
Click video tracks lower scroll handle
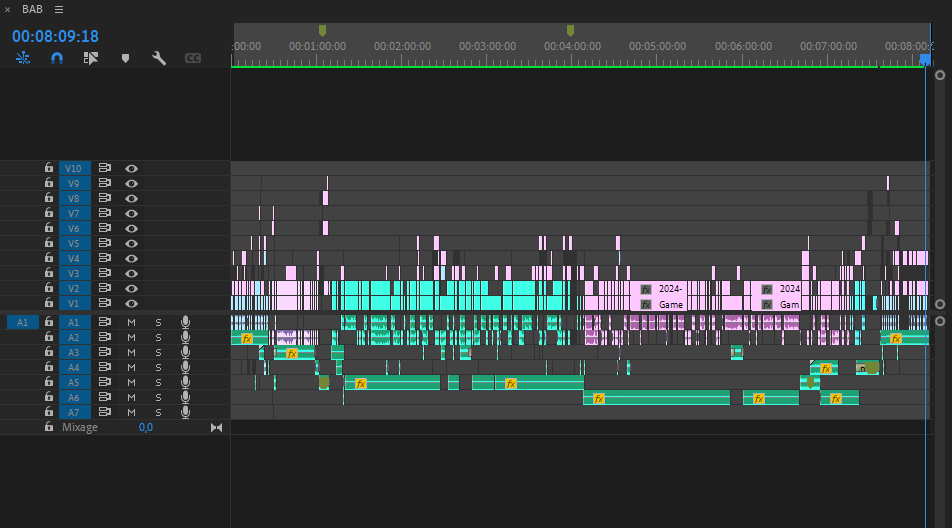pos(940,304)
